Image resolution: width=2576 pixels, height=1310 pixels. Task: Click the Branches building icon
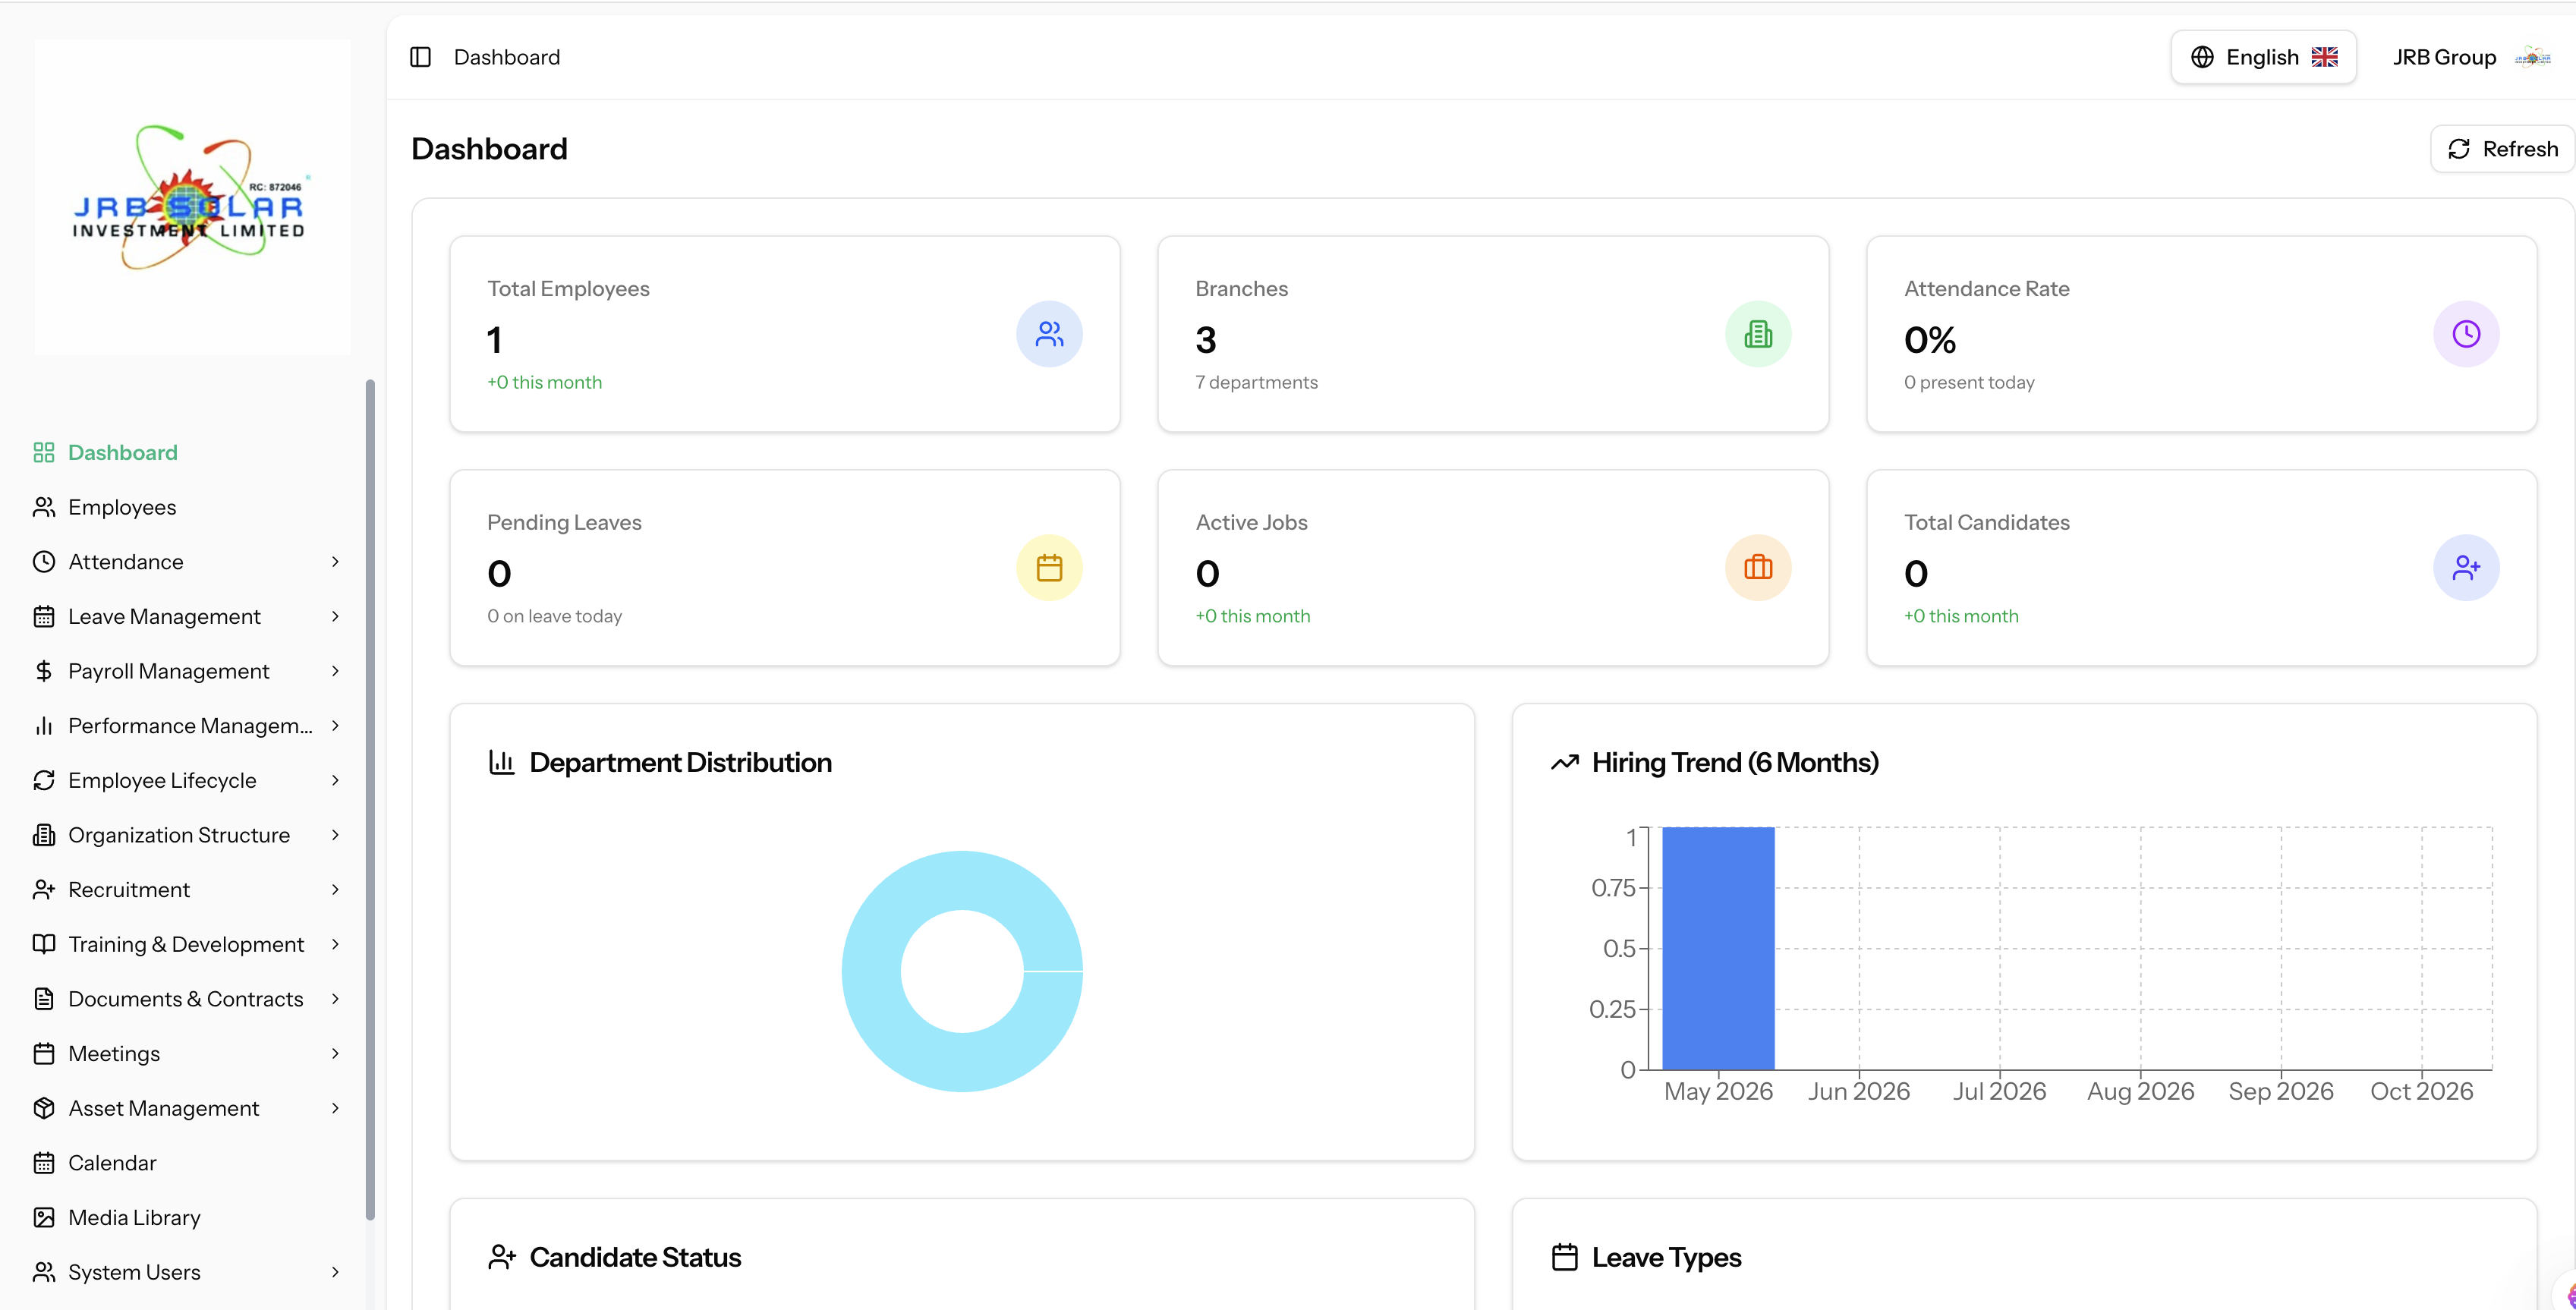click(x=1757, y=334)
